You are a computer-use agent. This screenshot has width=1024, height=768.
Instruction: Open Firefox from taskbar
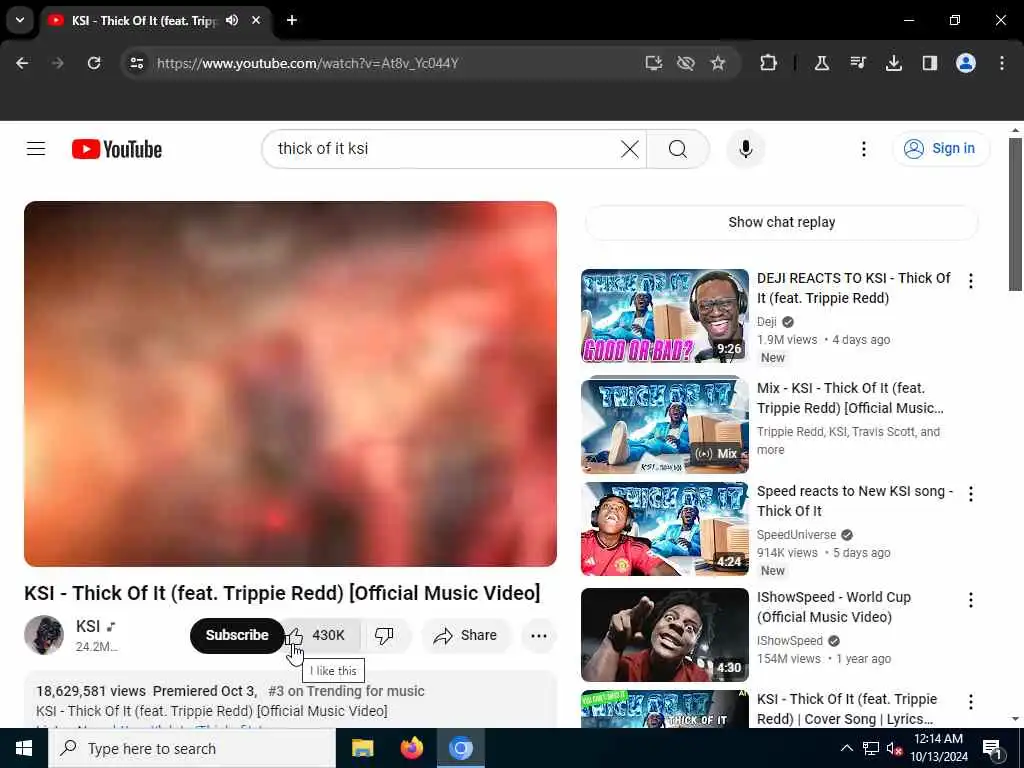(x=411, y=748)
